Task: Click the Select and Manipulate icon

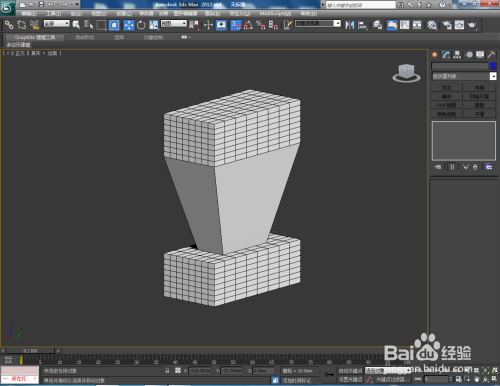Action: (208, 25)
